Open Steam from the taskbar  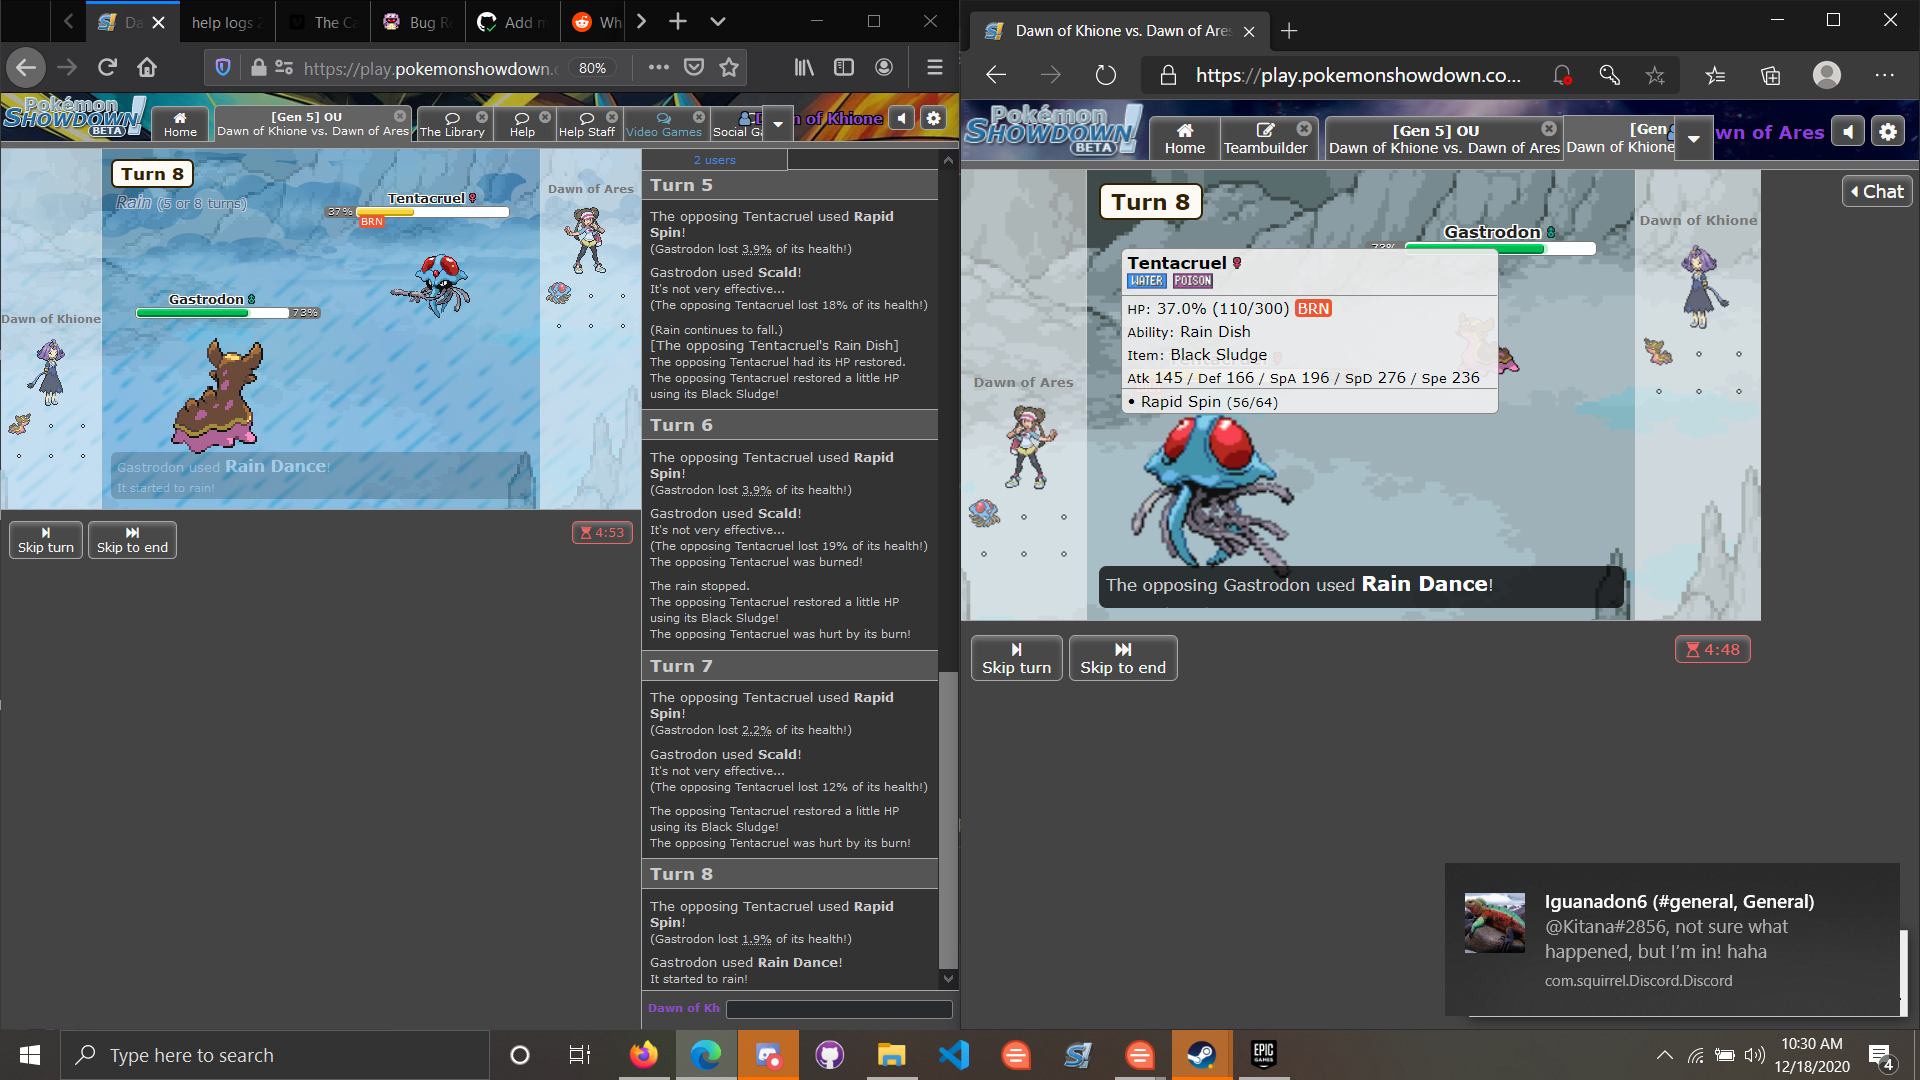point(1201,1055)
